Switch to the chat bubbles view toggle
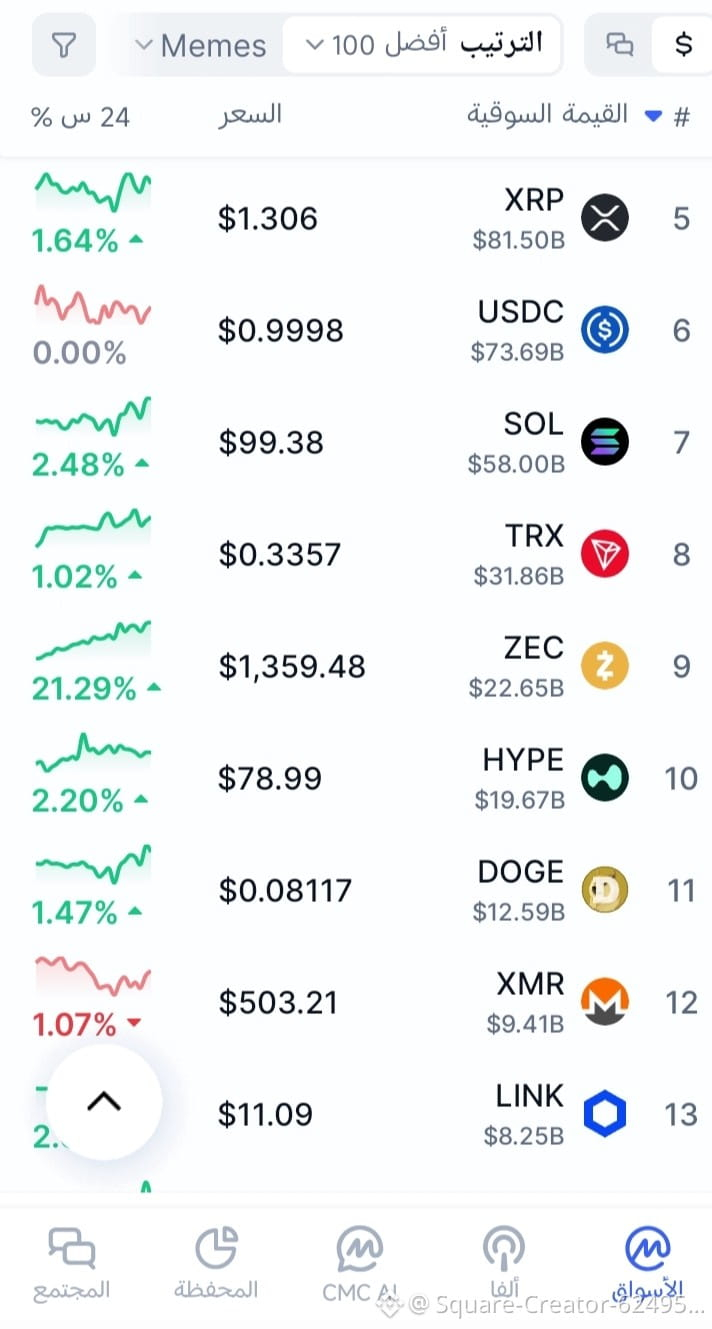The width and height of the screenshot is (712, 1329). pos(621,44)
